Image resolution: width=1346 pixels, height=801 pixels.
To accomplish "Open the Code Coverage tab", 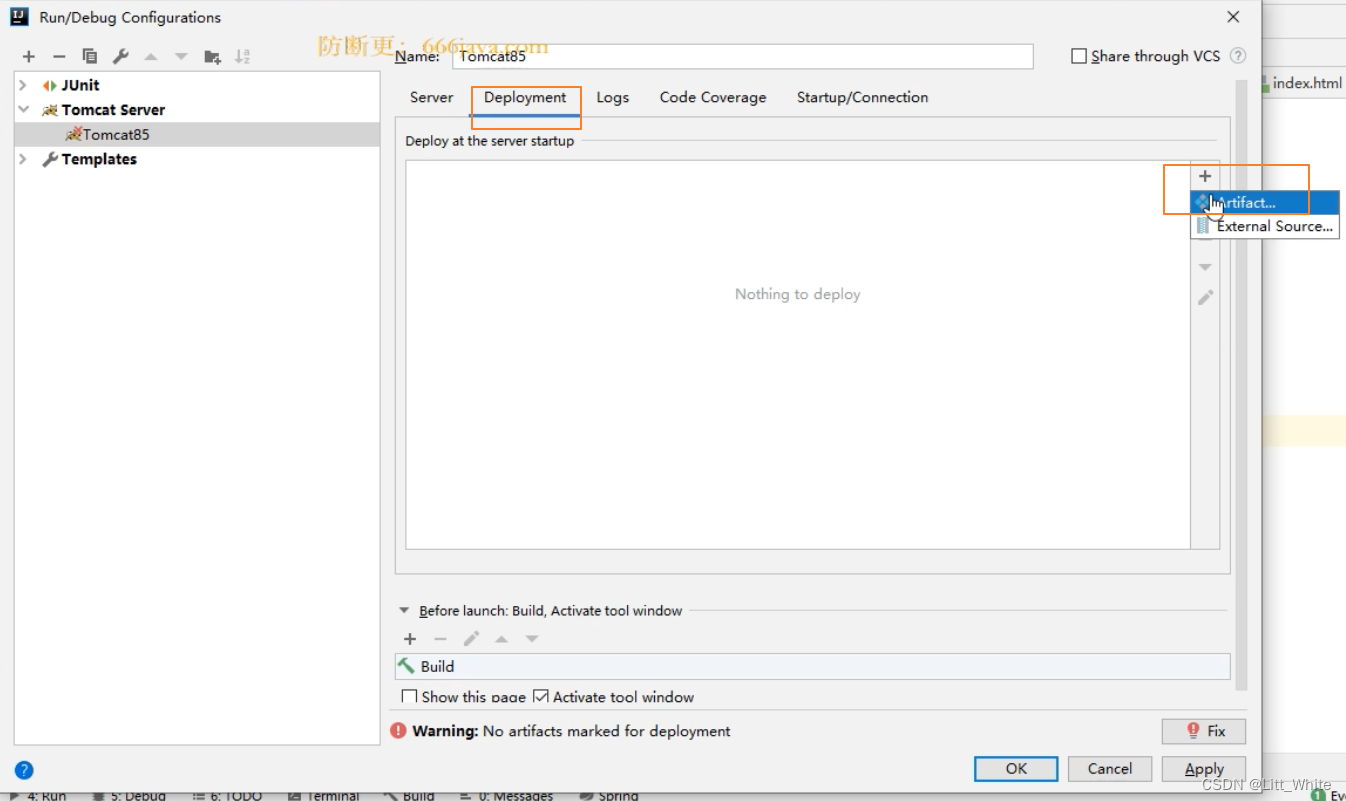I will (x=713, y=97).
